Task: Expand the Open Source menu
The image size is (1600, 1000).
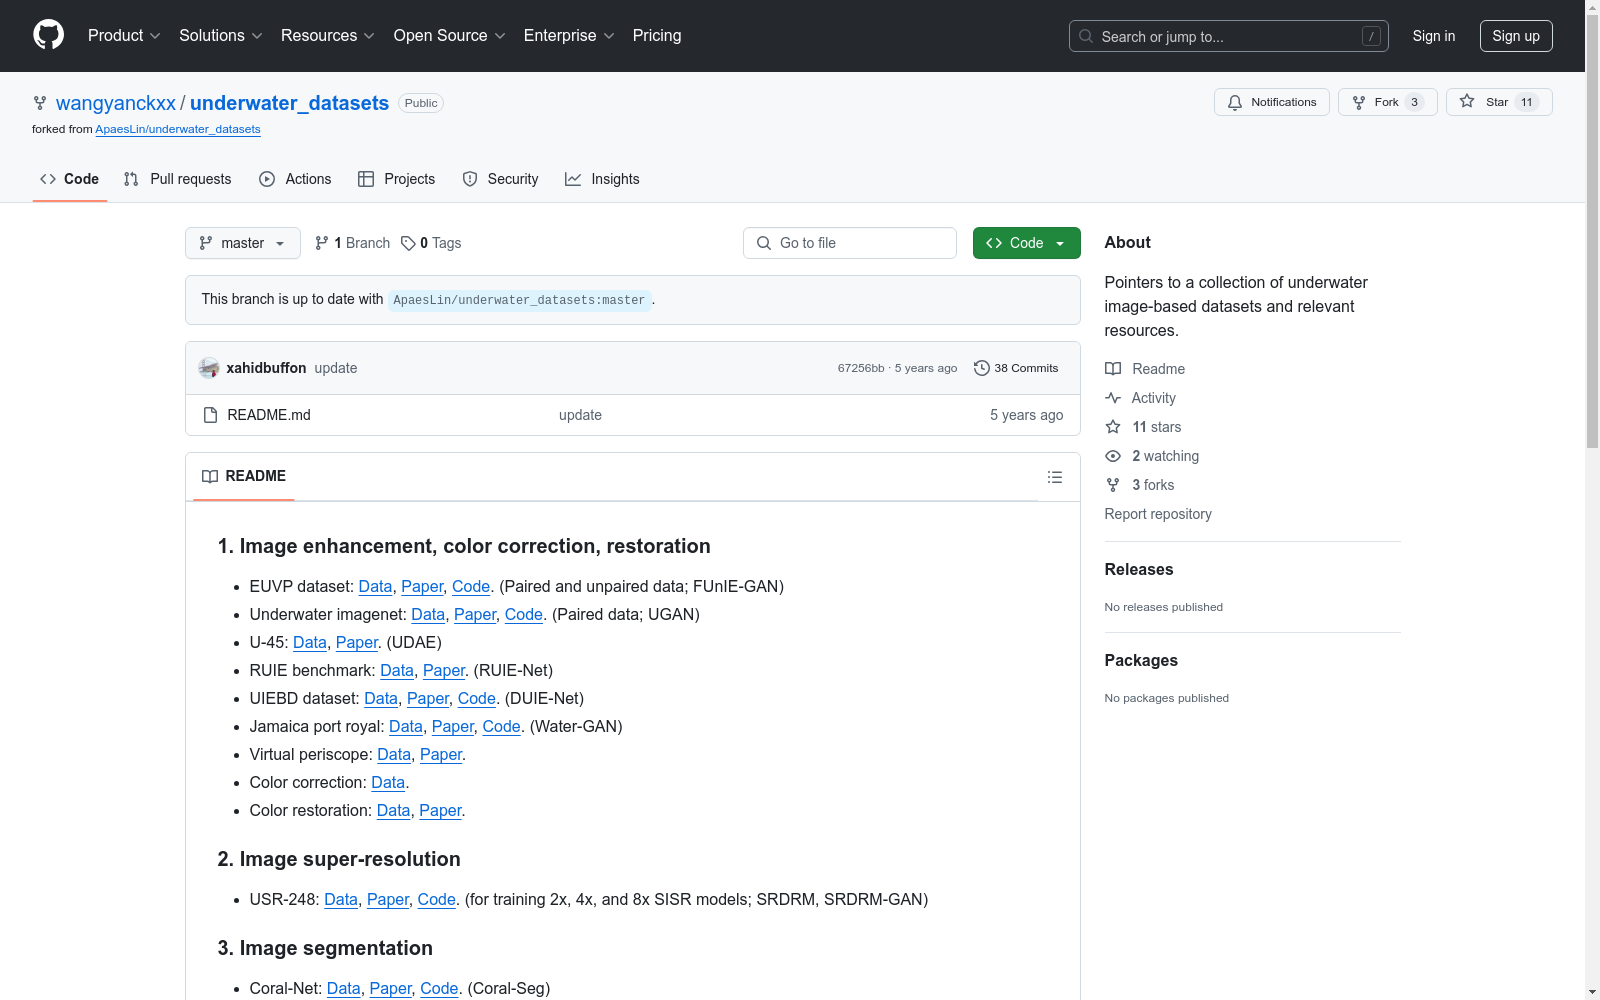Action: coord(449,35)
